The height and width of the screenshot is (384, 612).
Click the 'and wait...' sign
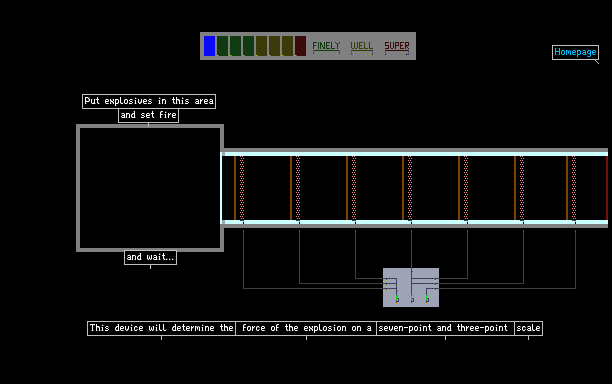[150, 257]
